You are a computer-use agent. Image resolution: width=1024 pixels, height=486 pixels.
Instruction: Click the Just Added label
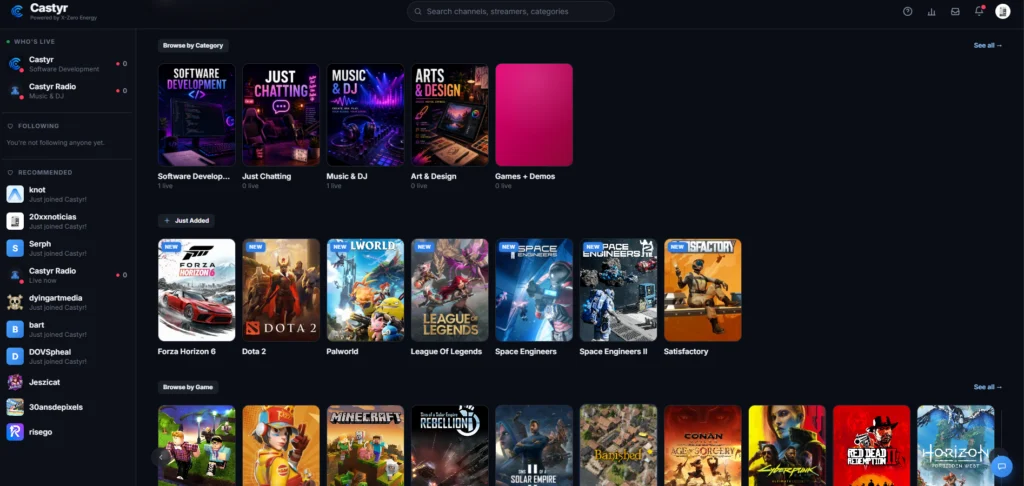click(x=186, y=221)
